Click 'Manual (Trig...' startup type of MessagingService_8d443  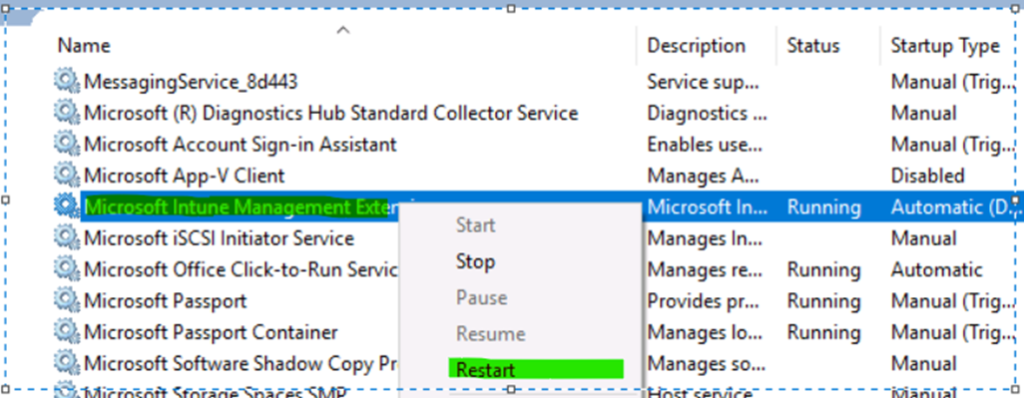coord(953,82)
